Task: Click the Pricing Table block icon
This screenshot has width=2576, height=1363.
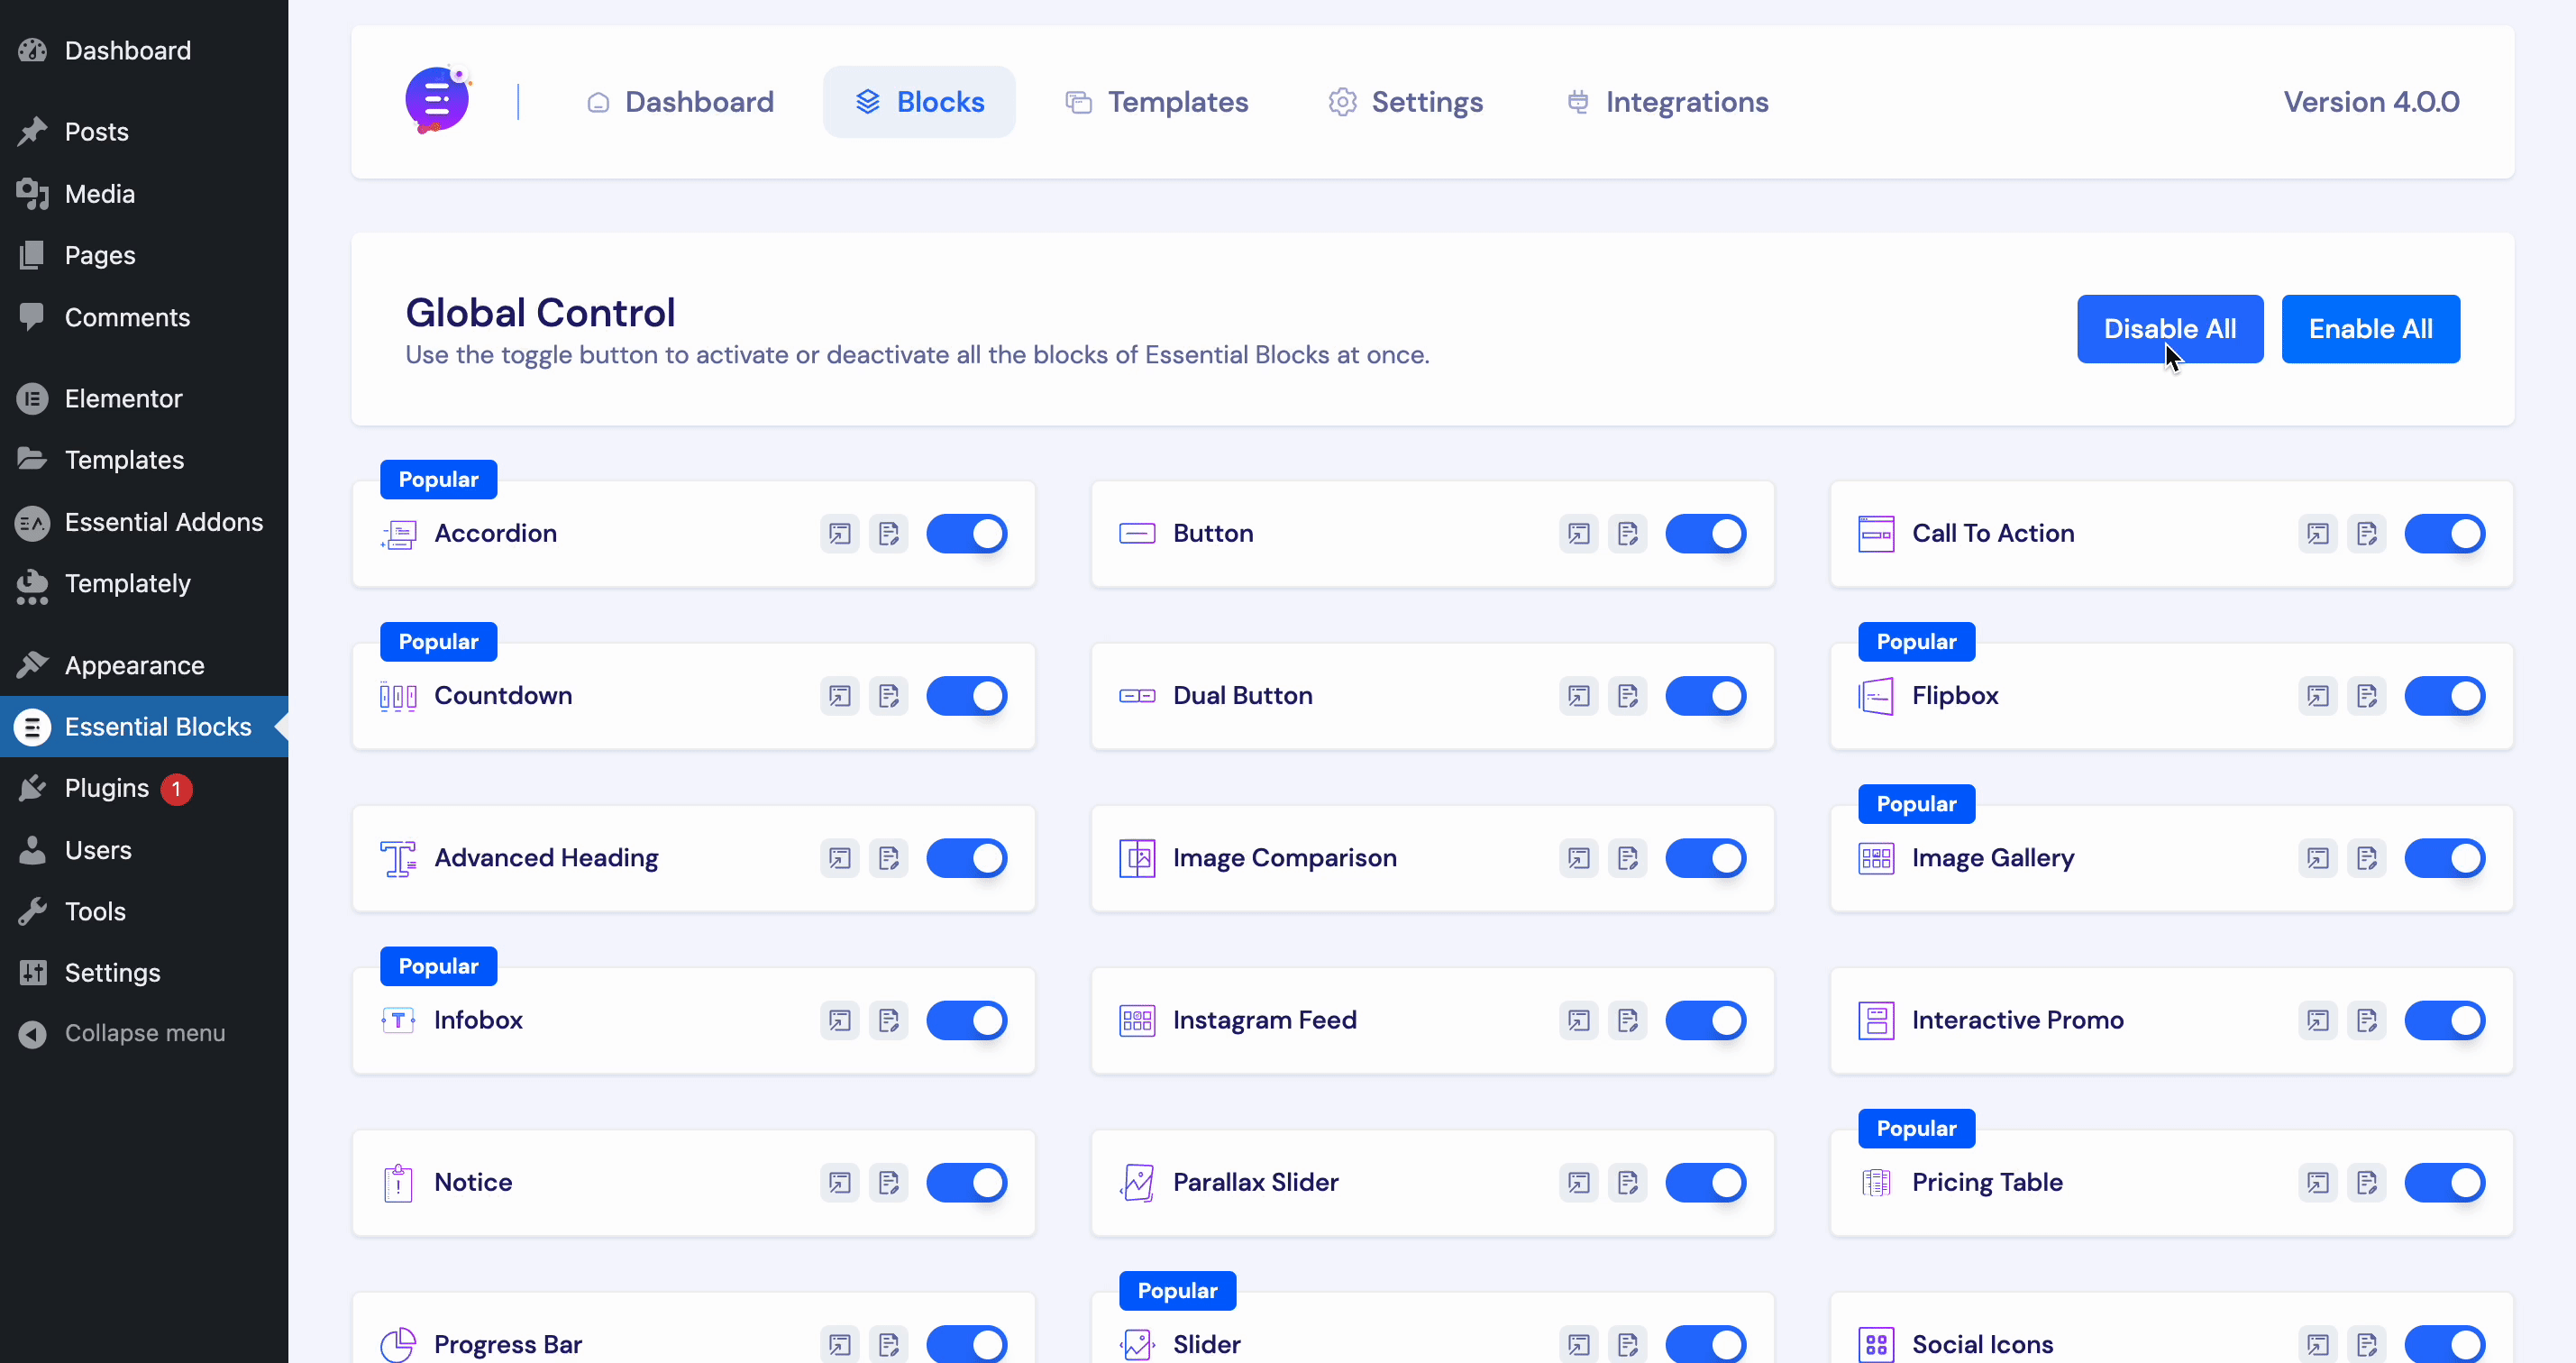Action: pyautogui.click(x=1876, y=1183)
